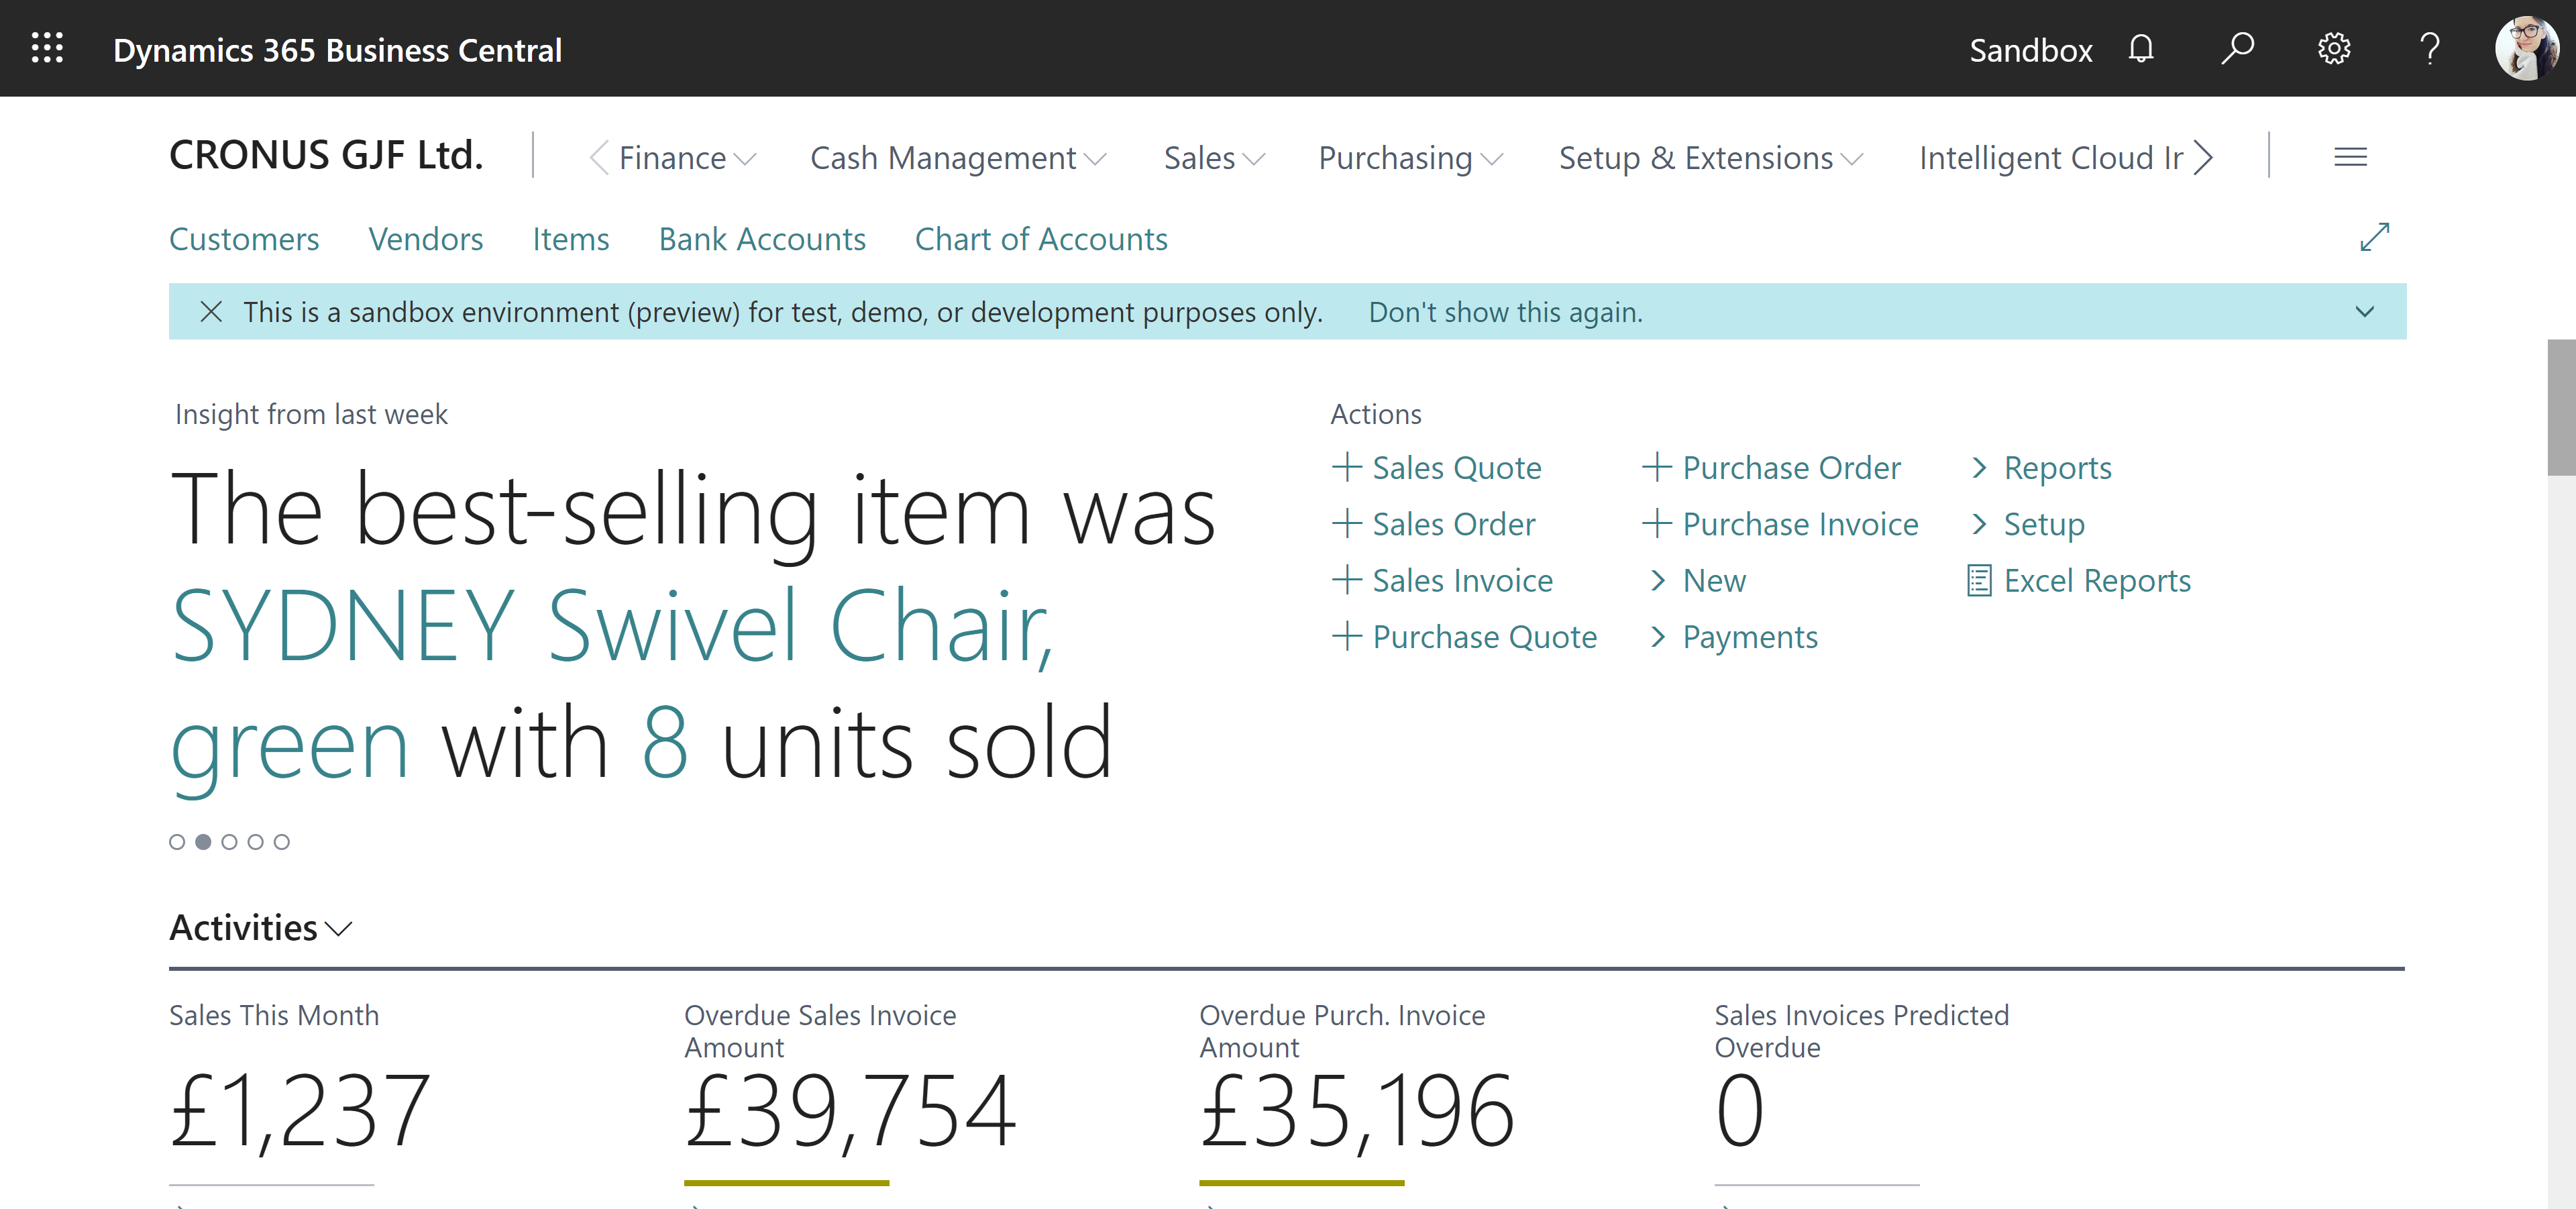Click the search magnifier icon
Image resolution: width=2576 pixels, height=1209 pixels.
[2237, 48]
